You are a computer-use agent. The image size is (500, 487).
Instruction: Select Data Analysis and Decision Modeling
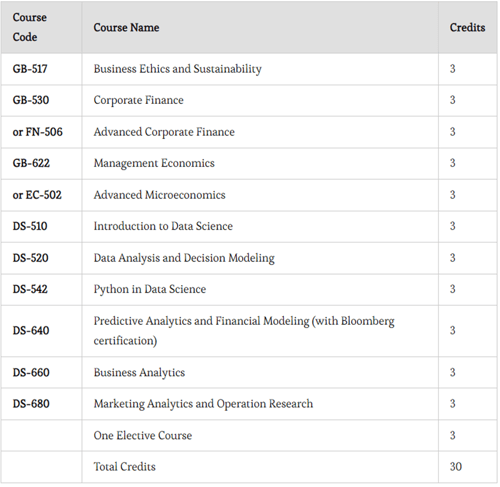click(184, 258)
